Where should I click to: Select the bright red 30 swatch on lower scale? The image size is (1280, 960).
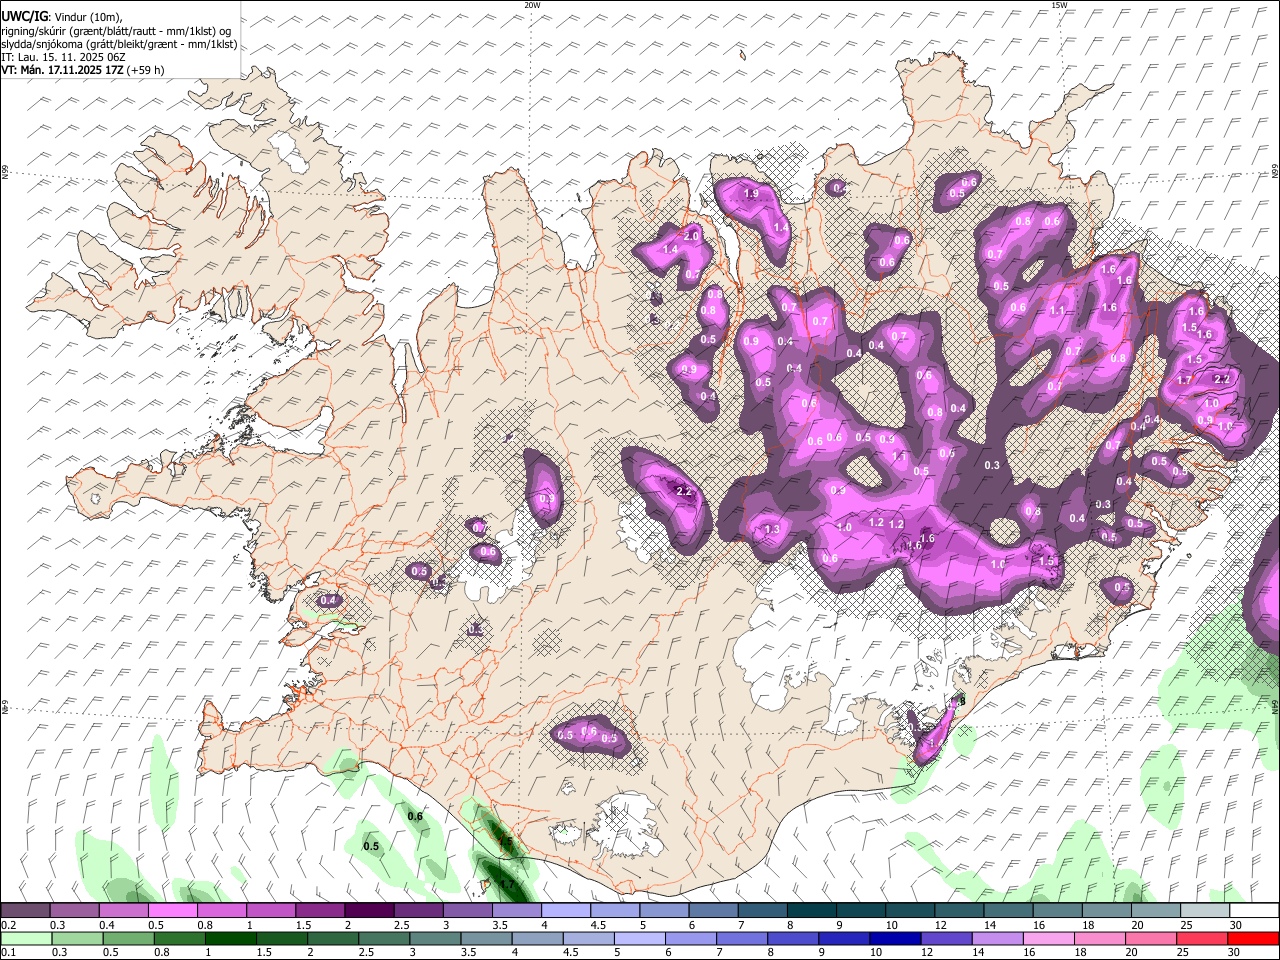pos(1254,938)
